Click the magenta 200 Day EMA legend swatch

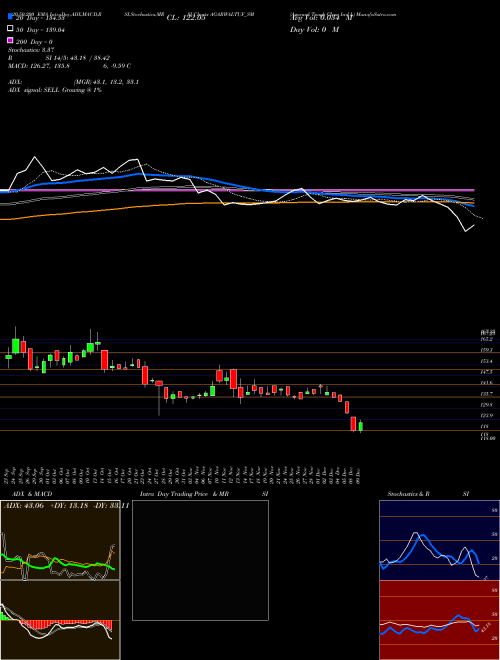pos(10,41)
